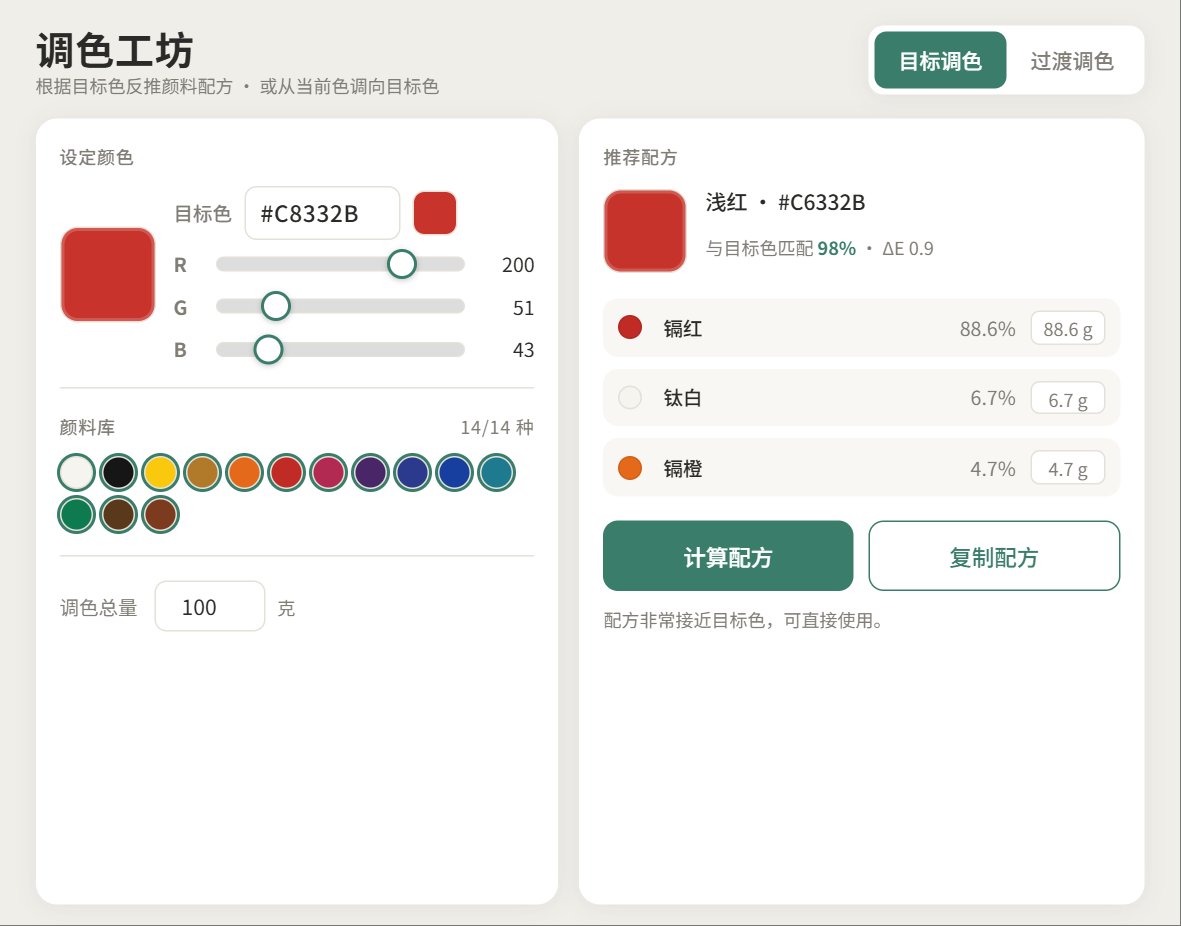Viewport: 1181px width, 926px height.
Task: Click the 浅红 · #C6332B result label
Action: 785,202
